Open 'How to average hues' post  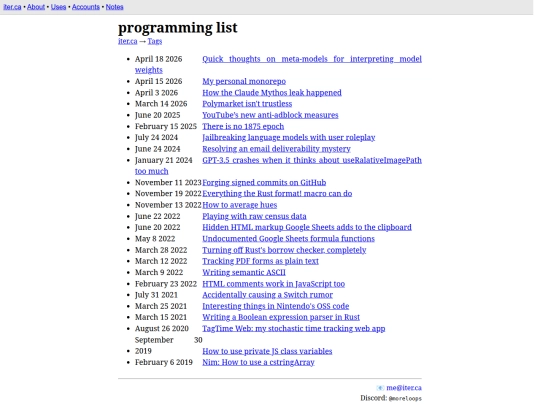[239, 205]
